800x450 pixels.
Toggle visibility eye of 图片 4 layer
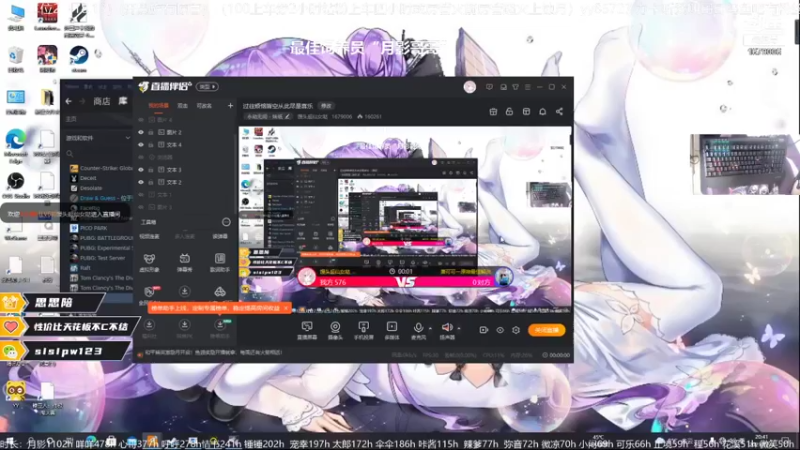click(141, 120)
